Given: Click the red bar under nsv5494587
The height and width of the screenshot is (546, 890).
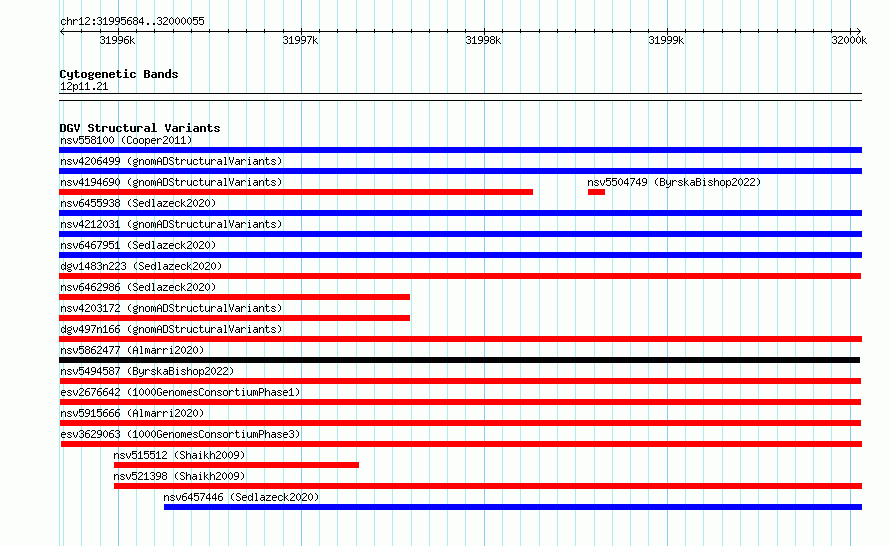Looking at the screenshot, I should coord(460,381).
